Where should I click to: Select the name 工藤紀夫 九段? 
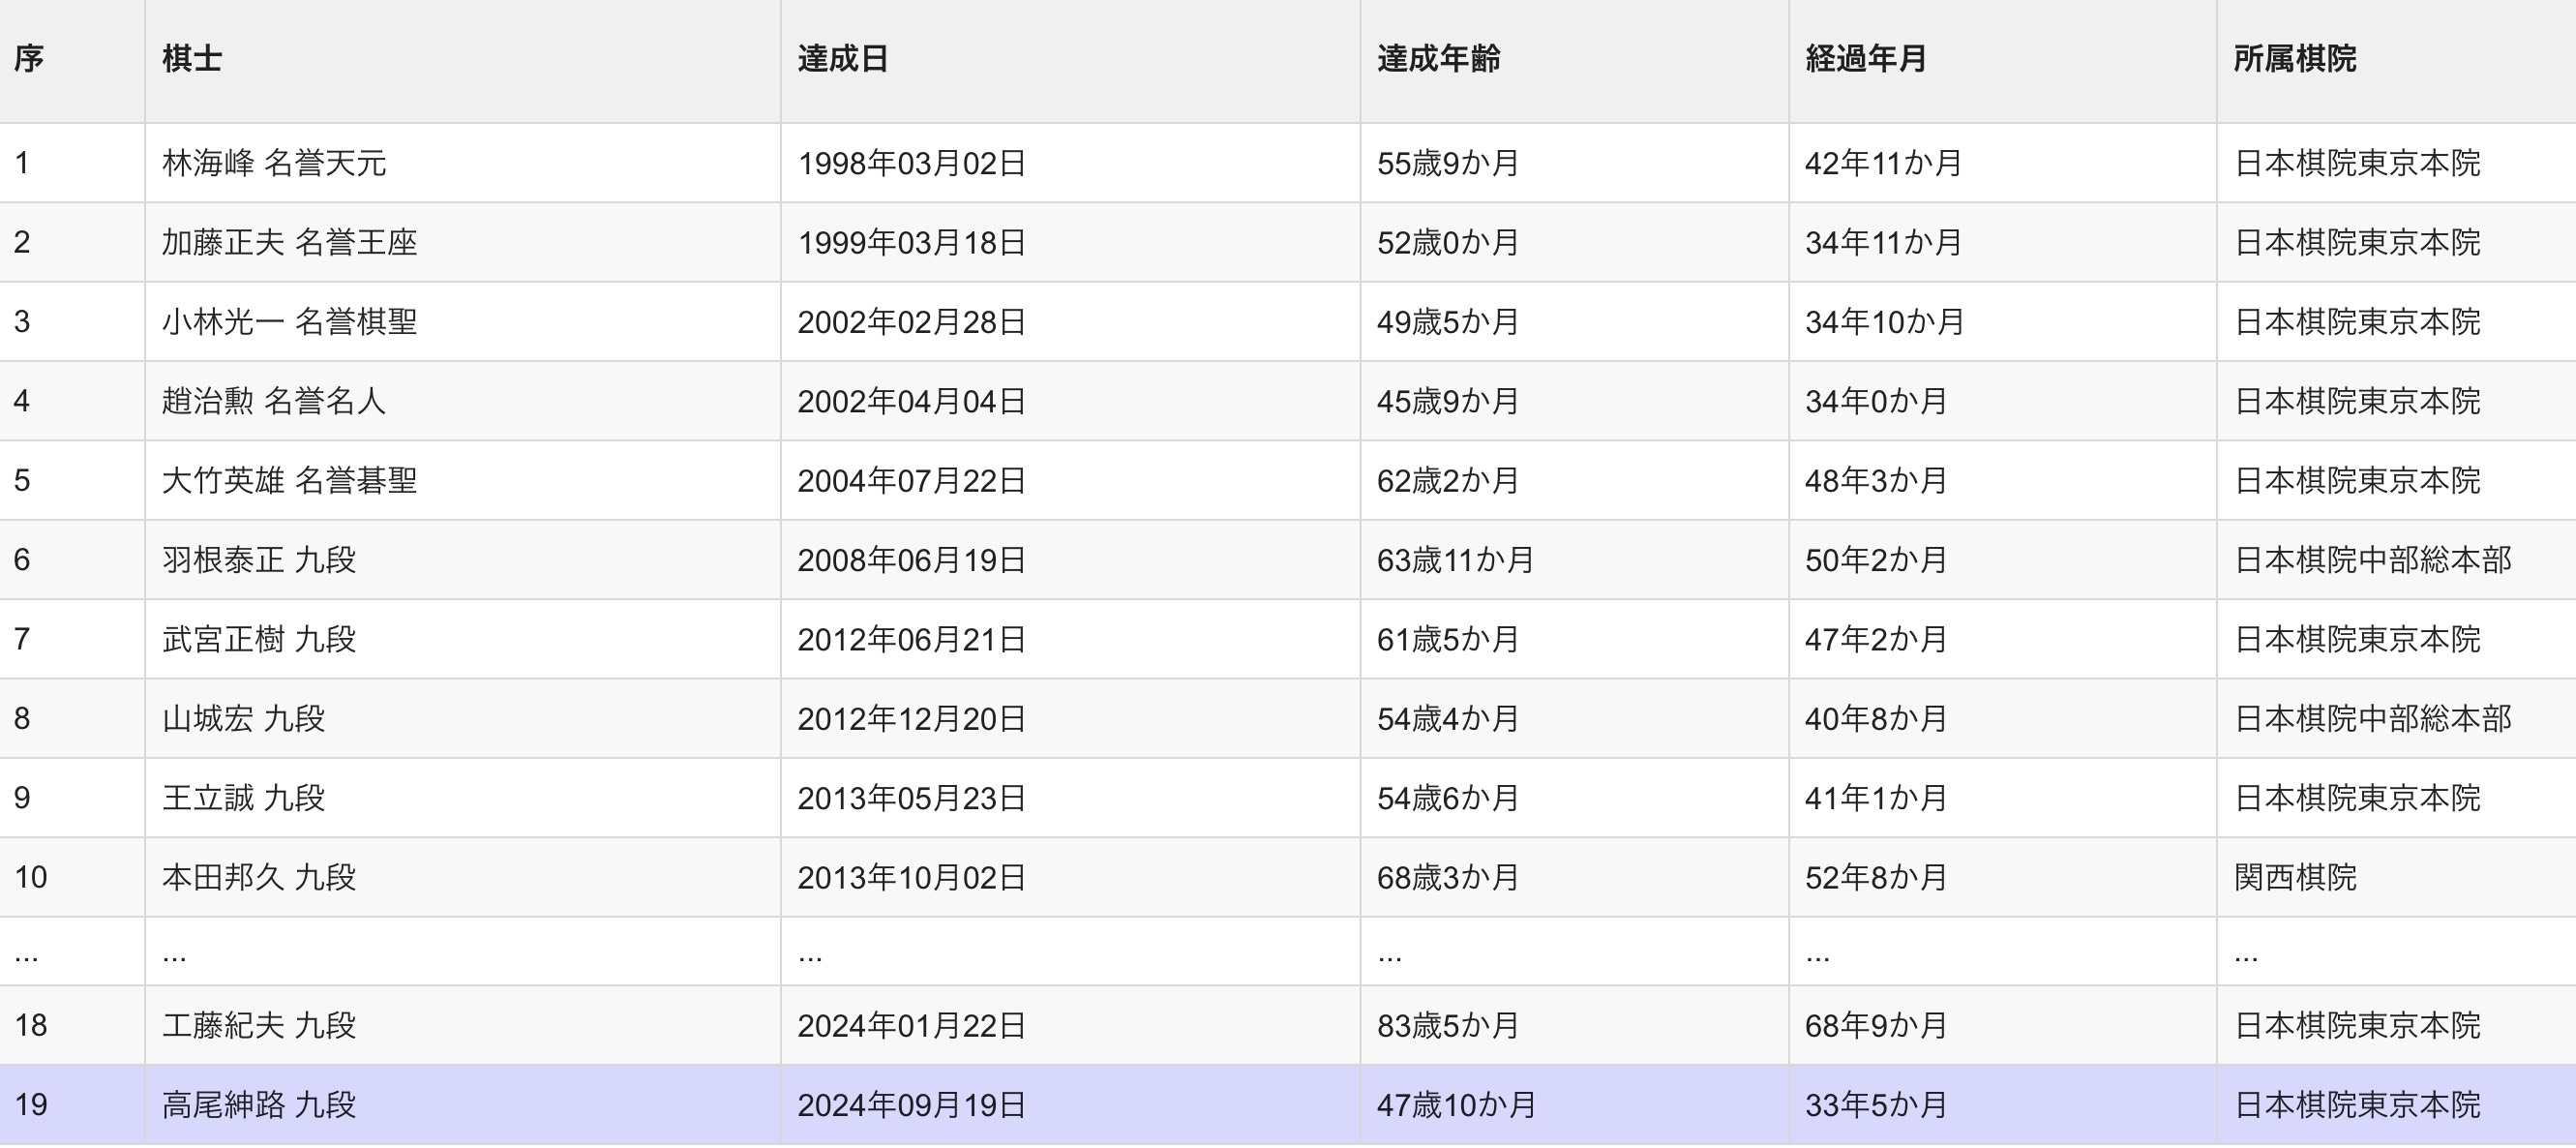[259, 1026]
